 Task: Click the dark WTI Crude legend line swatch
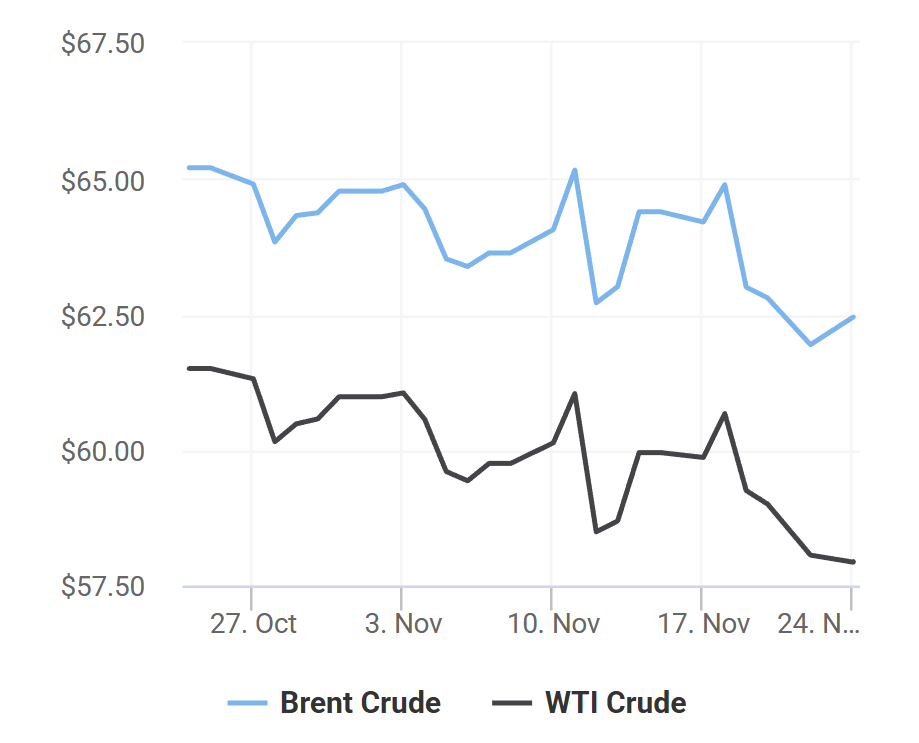512,703
